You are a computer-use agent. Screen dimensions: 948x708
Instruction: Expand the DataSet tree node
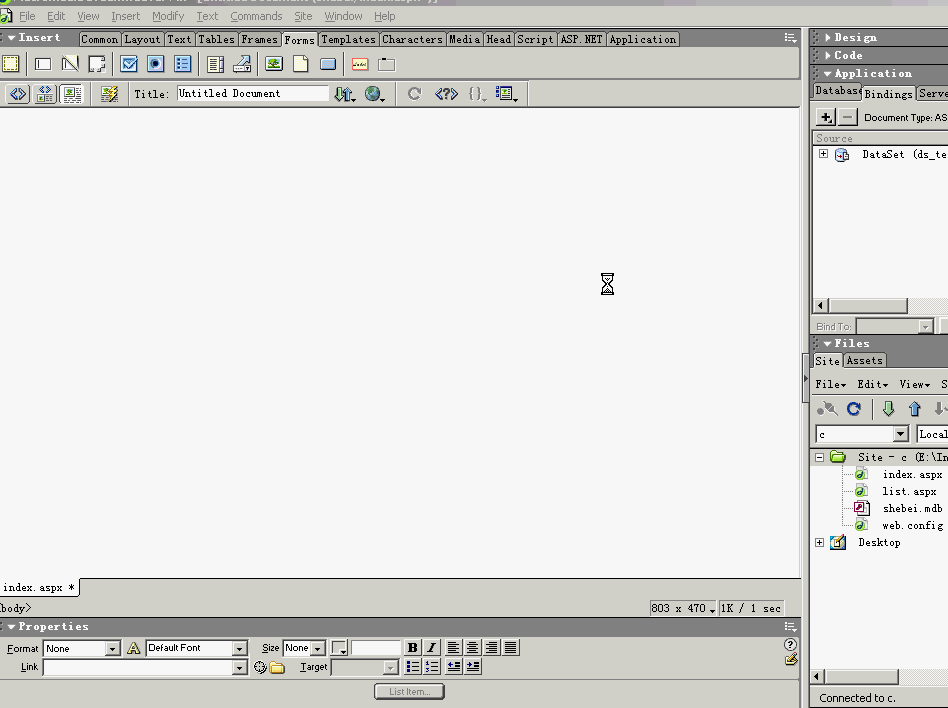tap(823, 154)
